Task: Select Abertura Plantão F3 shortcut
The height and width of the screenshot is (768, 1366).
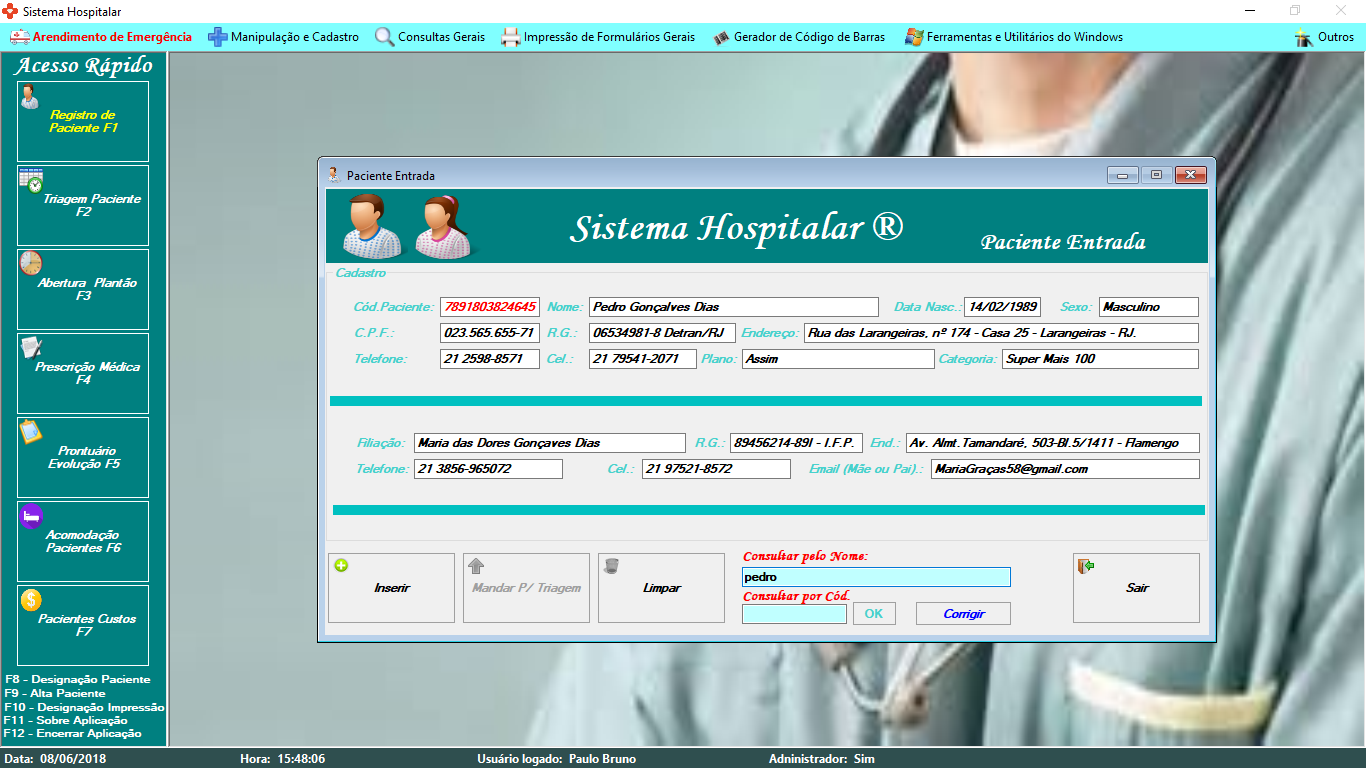Action: (x=83, y=290)
